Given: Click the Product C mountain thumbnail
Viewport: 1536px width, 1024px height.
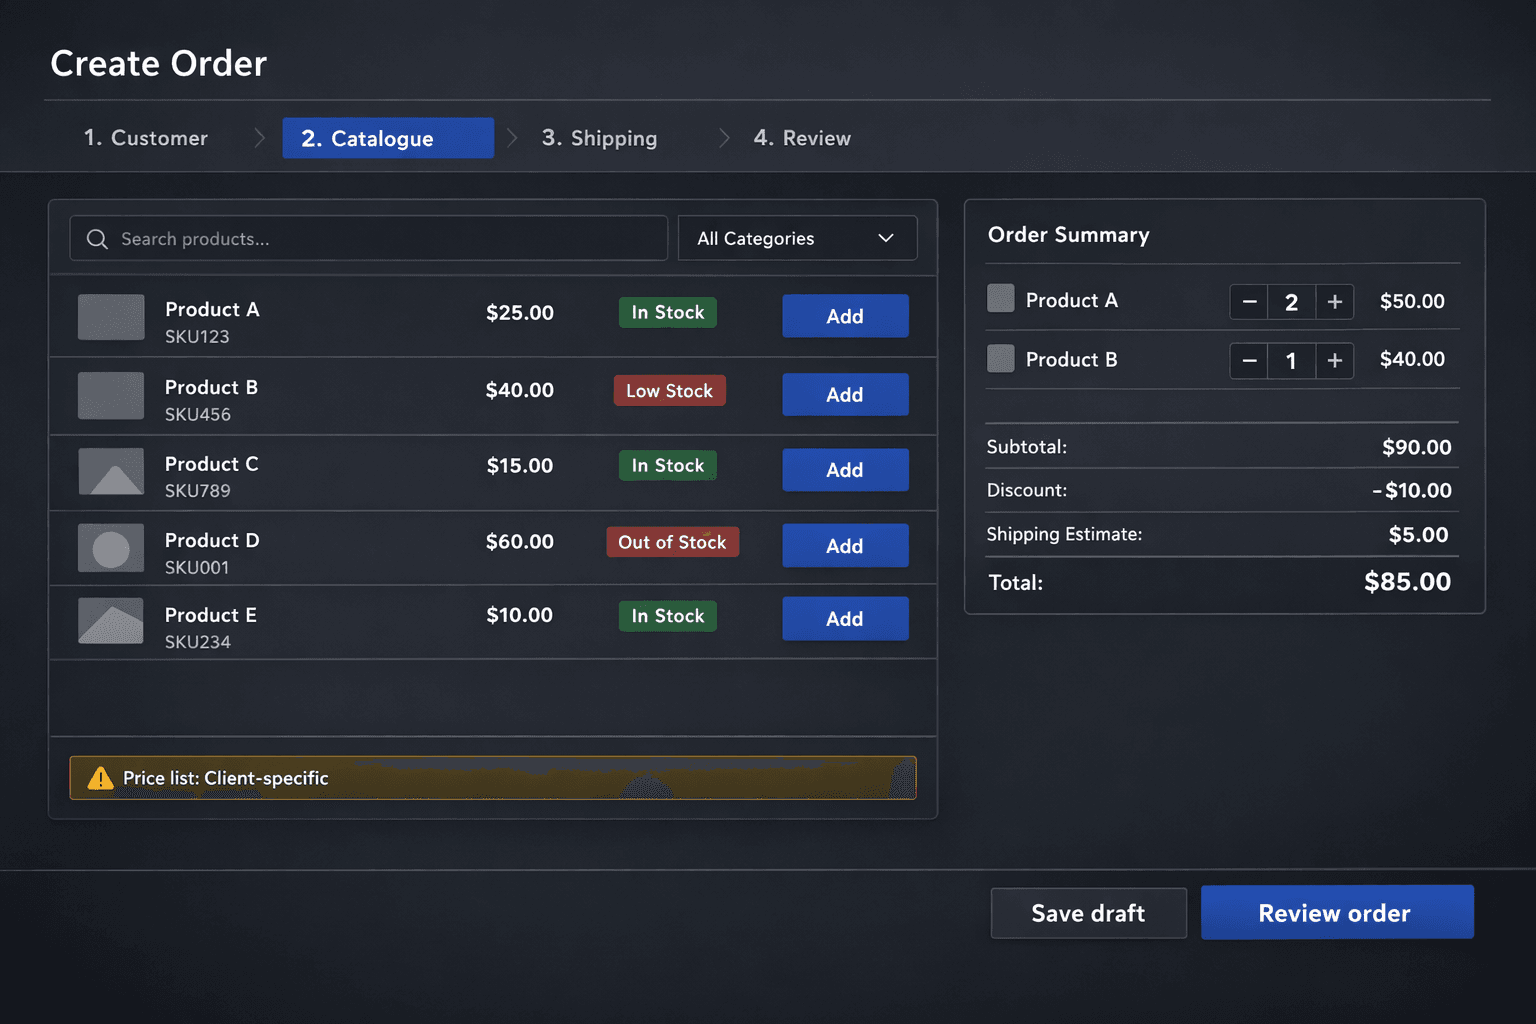Looking at the screenshot, I should coord(110,472).
